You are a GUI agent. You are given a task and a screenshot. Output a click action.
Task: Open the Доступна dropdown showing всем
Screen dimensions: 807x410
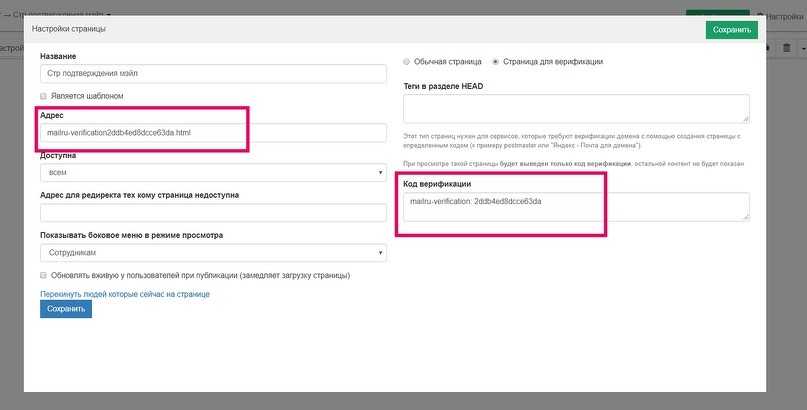213,172
